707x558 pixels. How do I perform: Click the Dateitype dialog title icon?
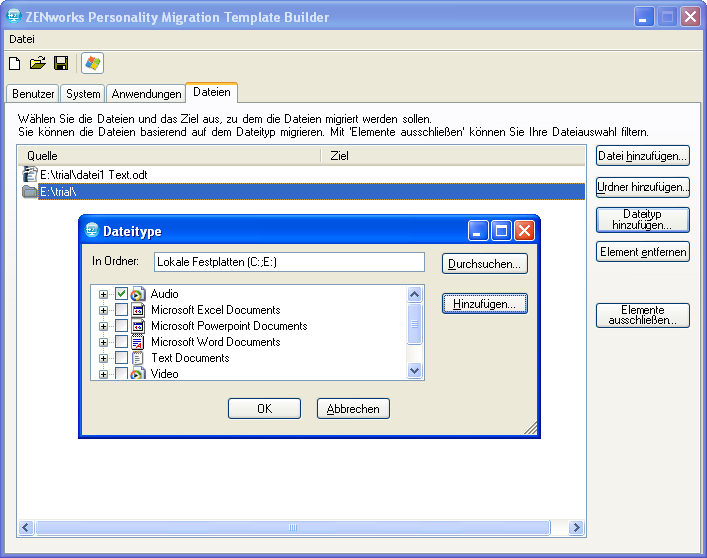(92, 230)
